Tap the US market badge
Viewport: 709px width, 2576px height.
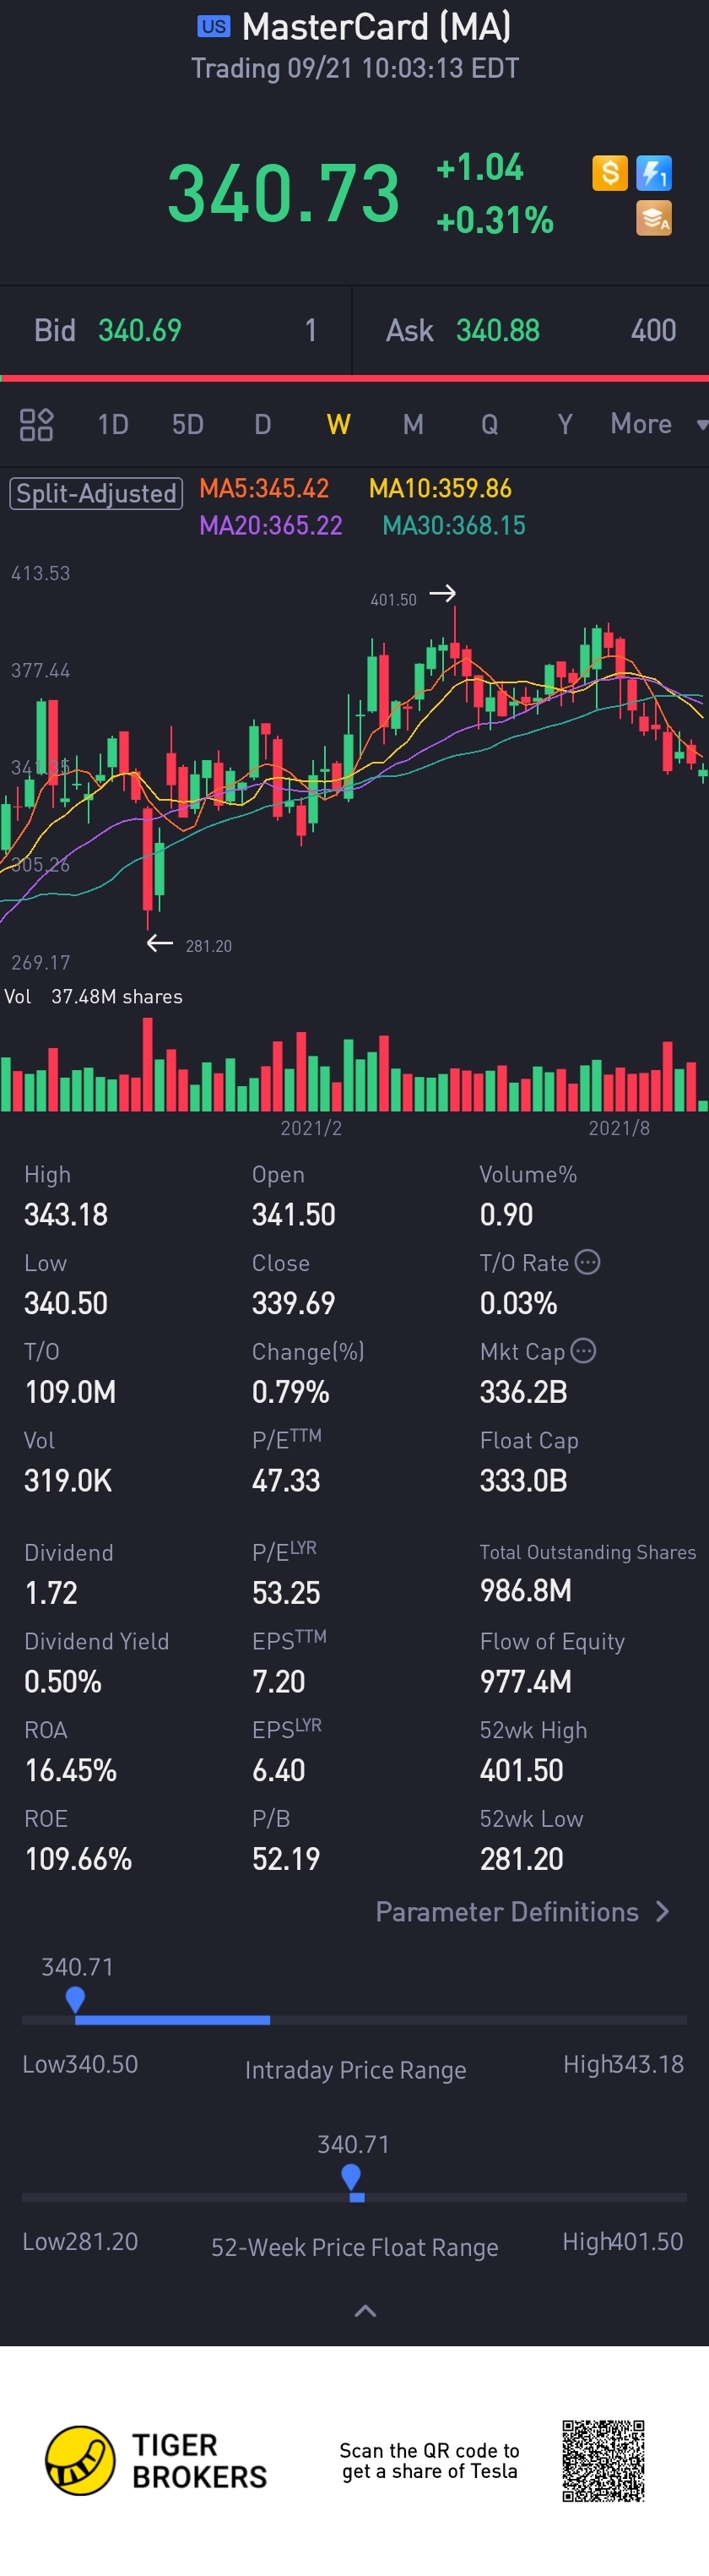click(213, 27)
